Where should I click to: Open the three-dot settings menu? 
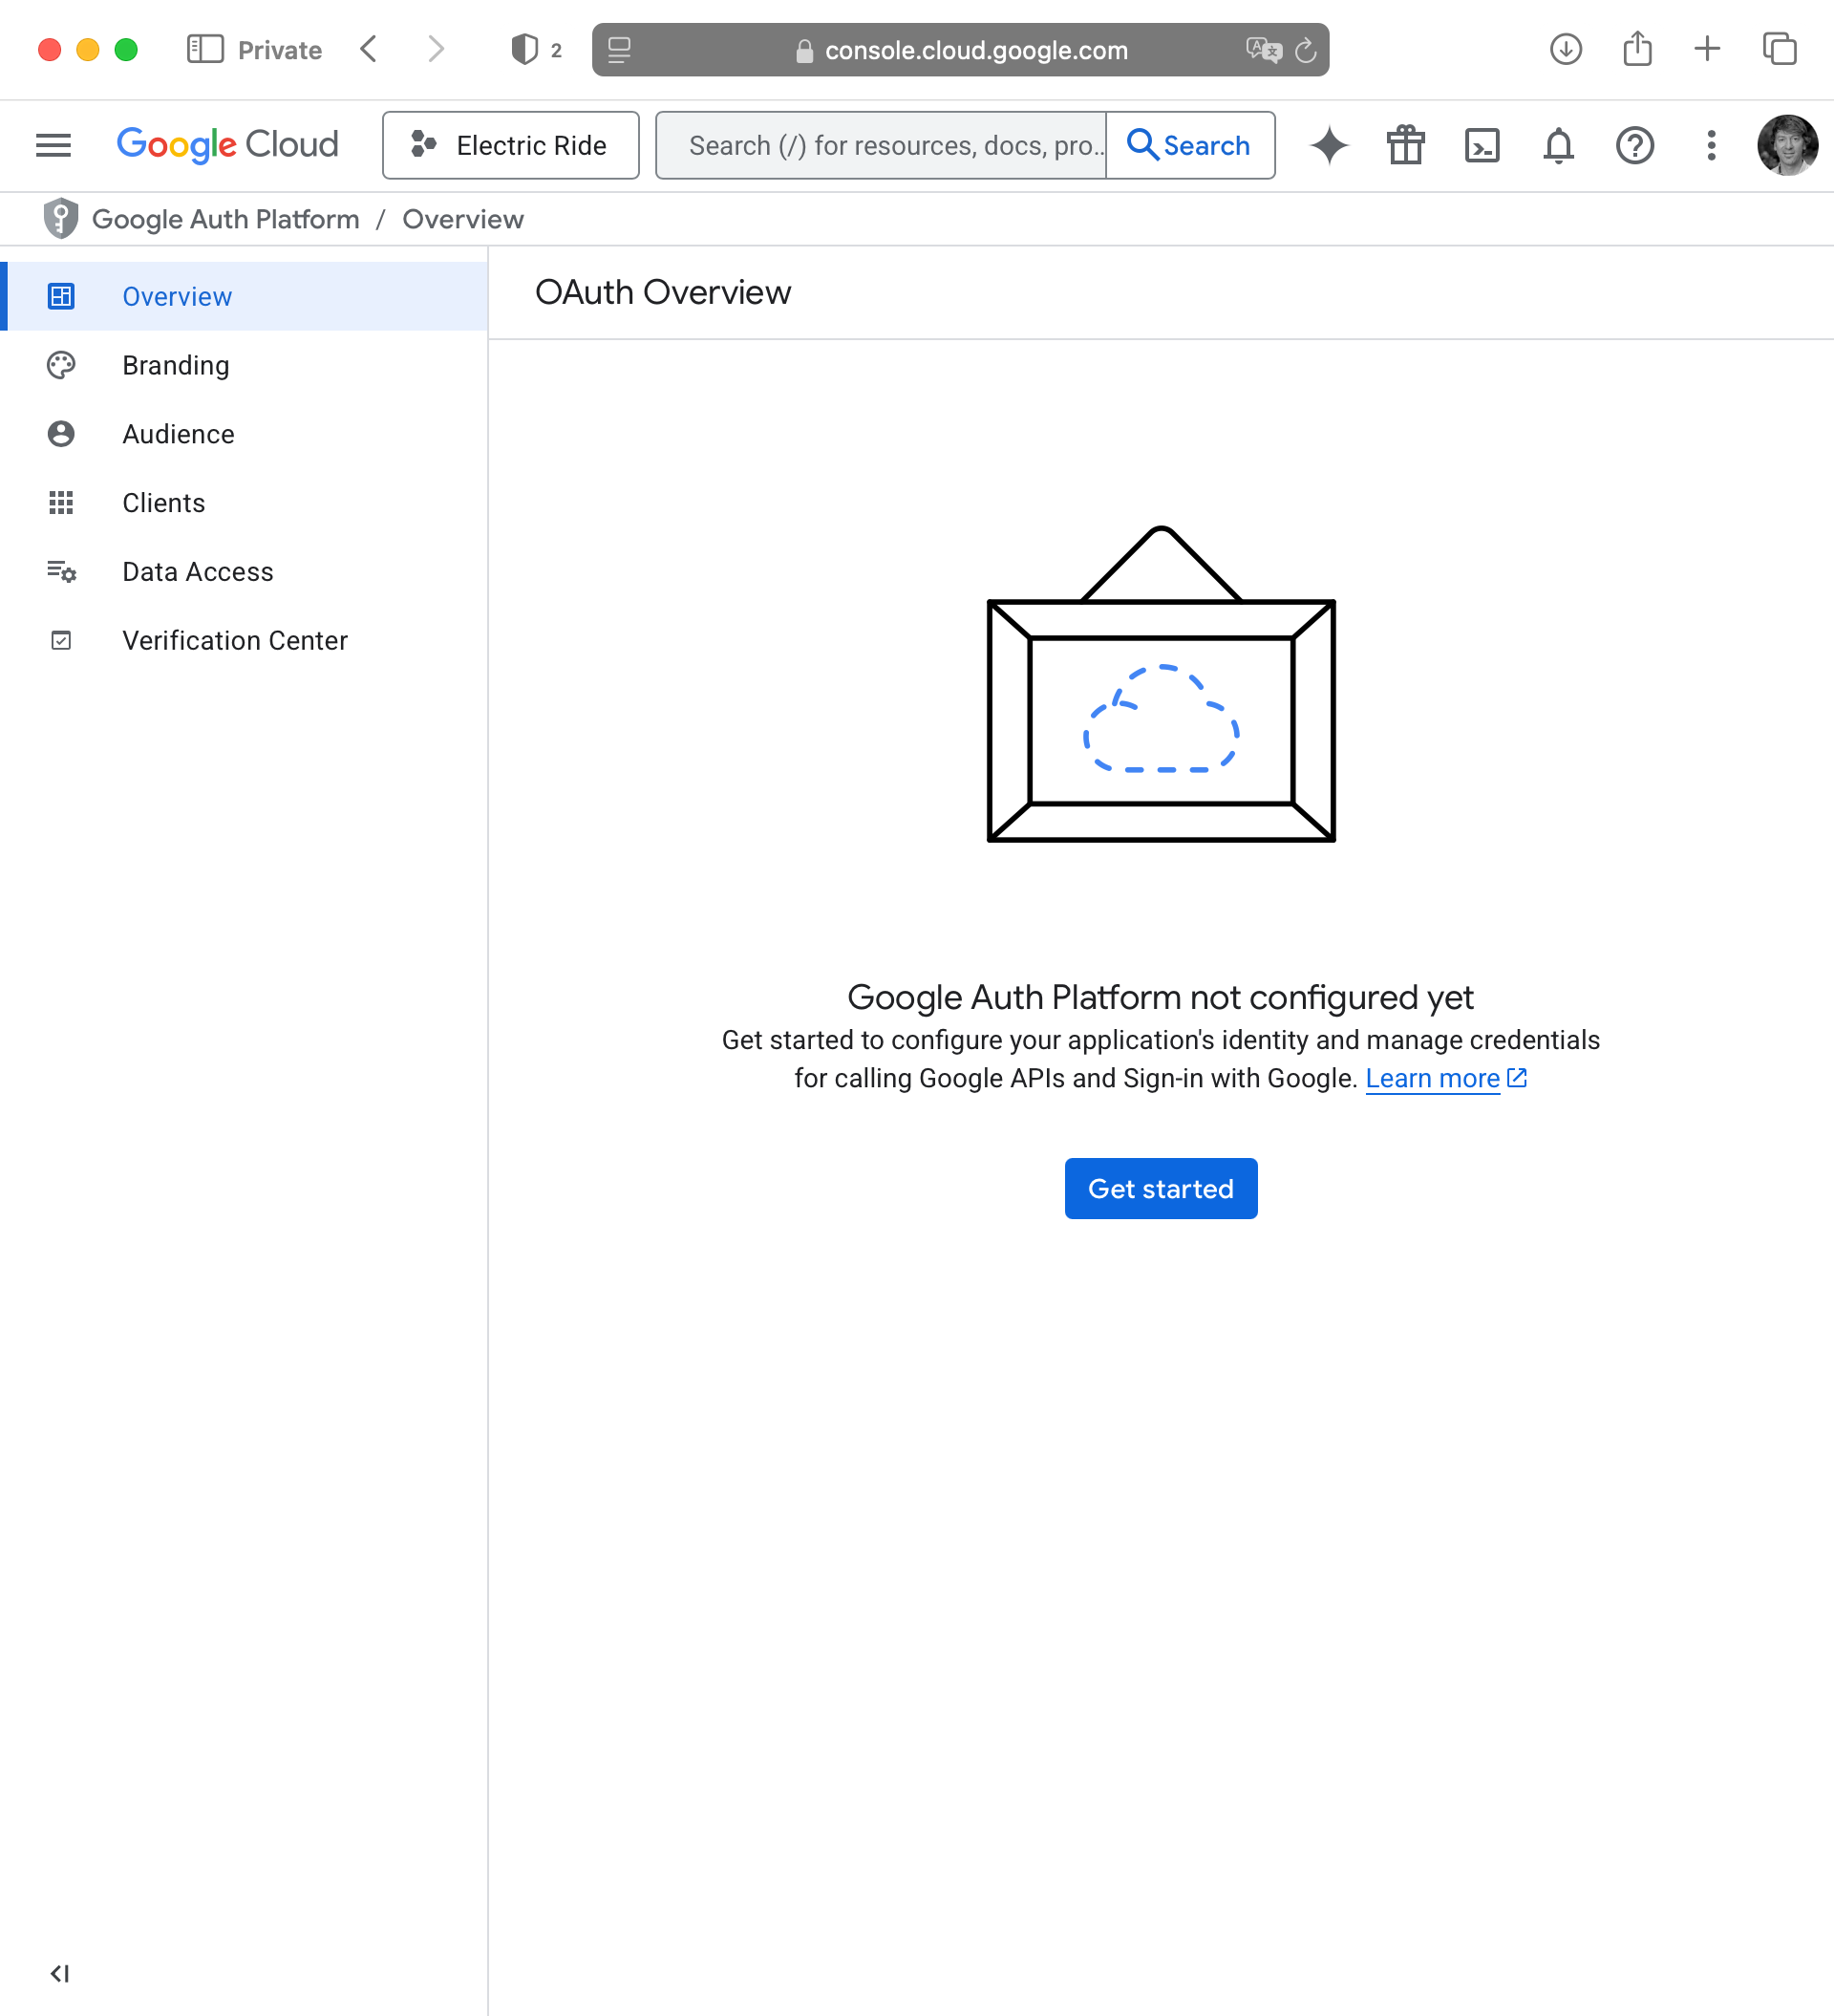click(1711, 146)
